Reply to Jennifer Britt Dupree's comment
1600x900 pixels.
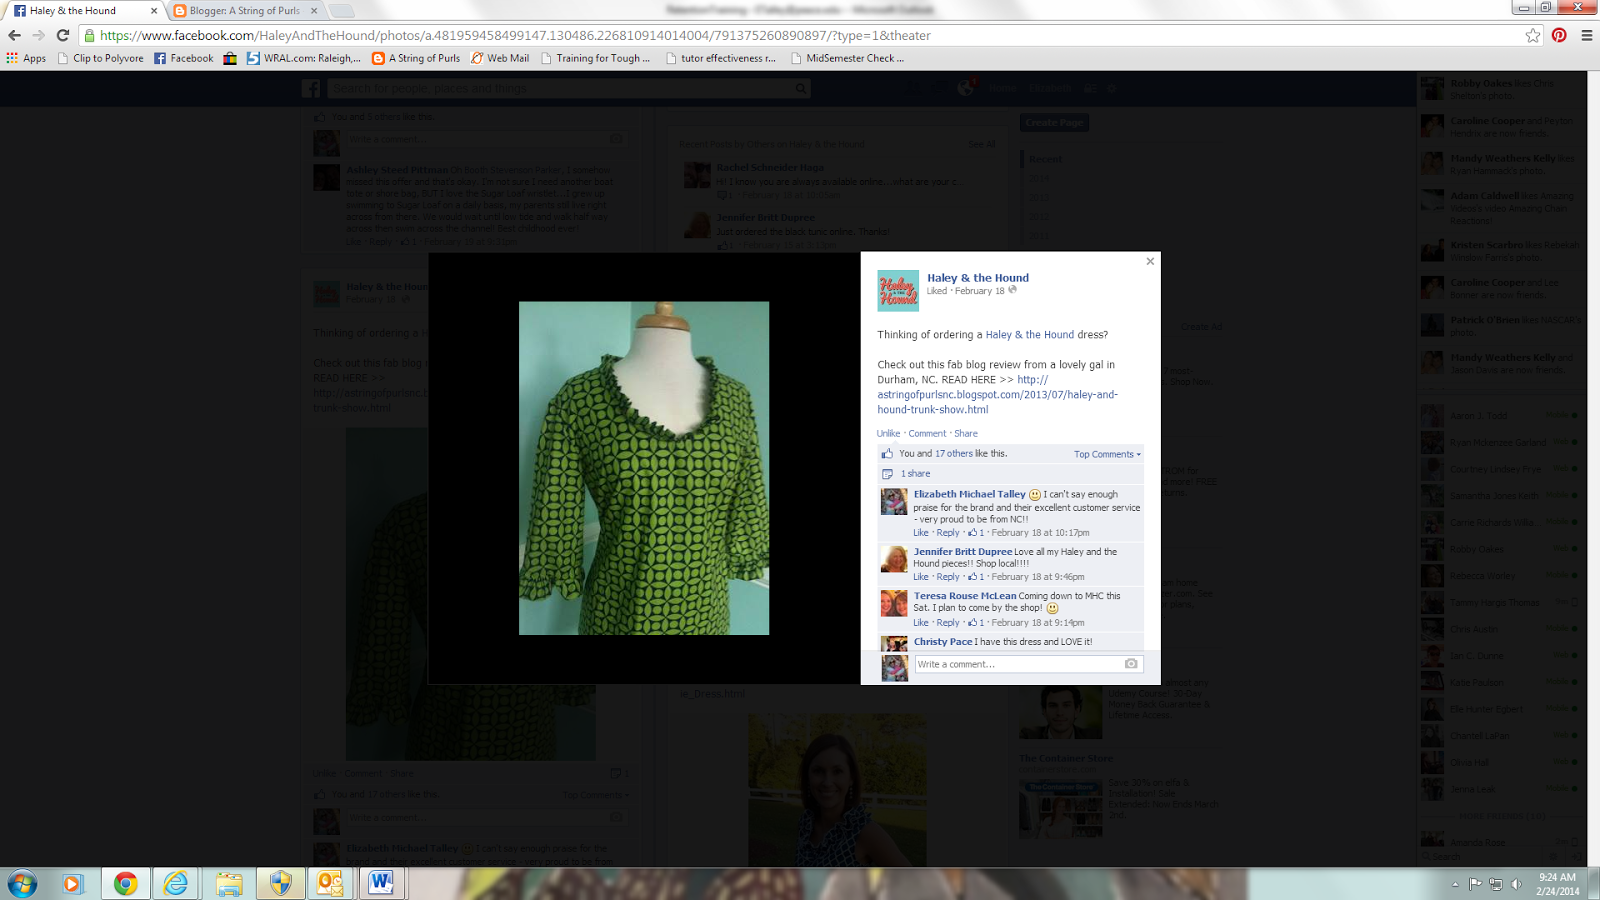pyautogui.click(x=948, y=577)
